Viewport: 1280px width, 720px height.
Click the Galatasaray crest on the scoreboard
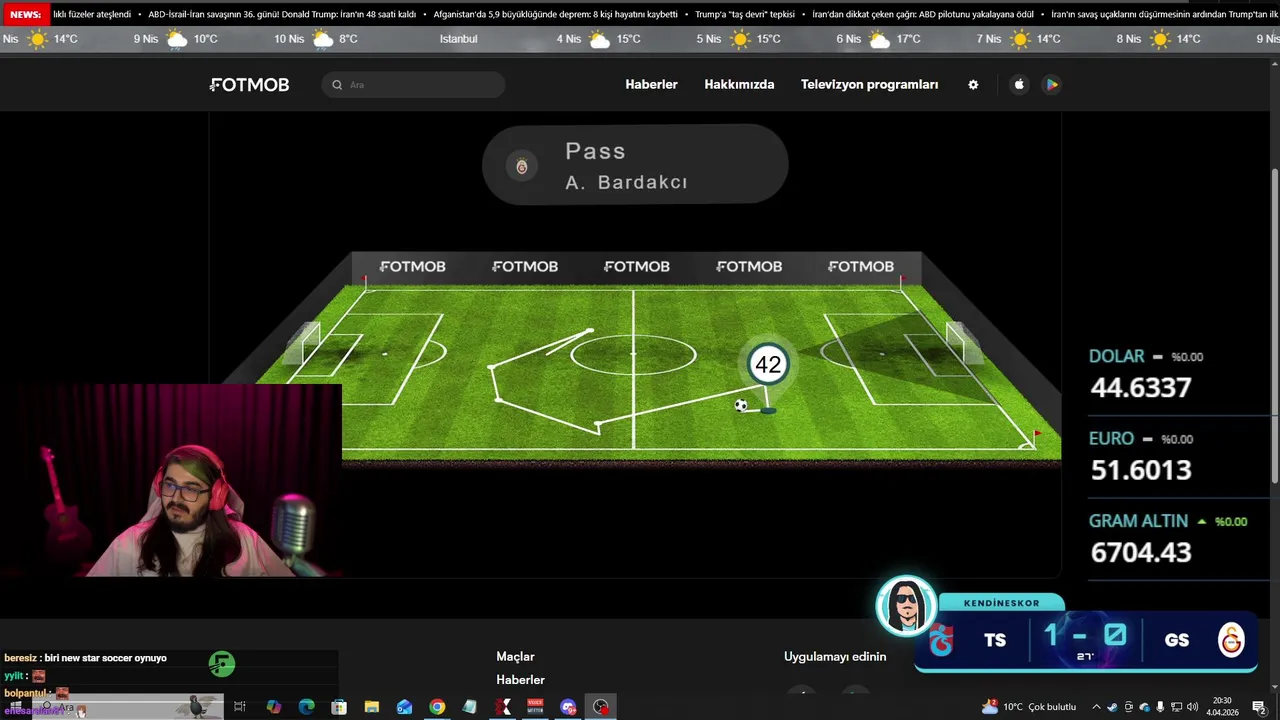pos(1231,640)
